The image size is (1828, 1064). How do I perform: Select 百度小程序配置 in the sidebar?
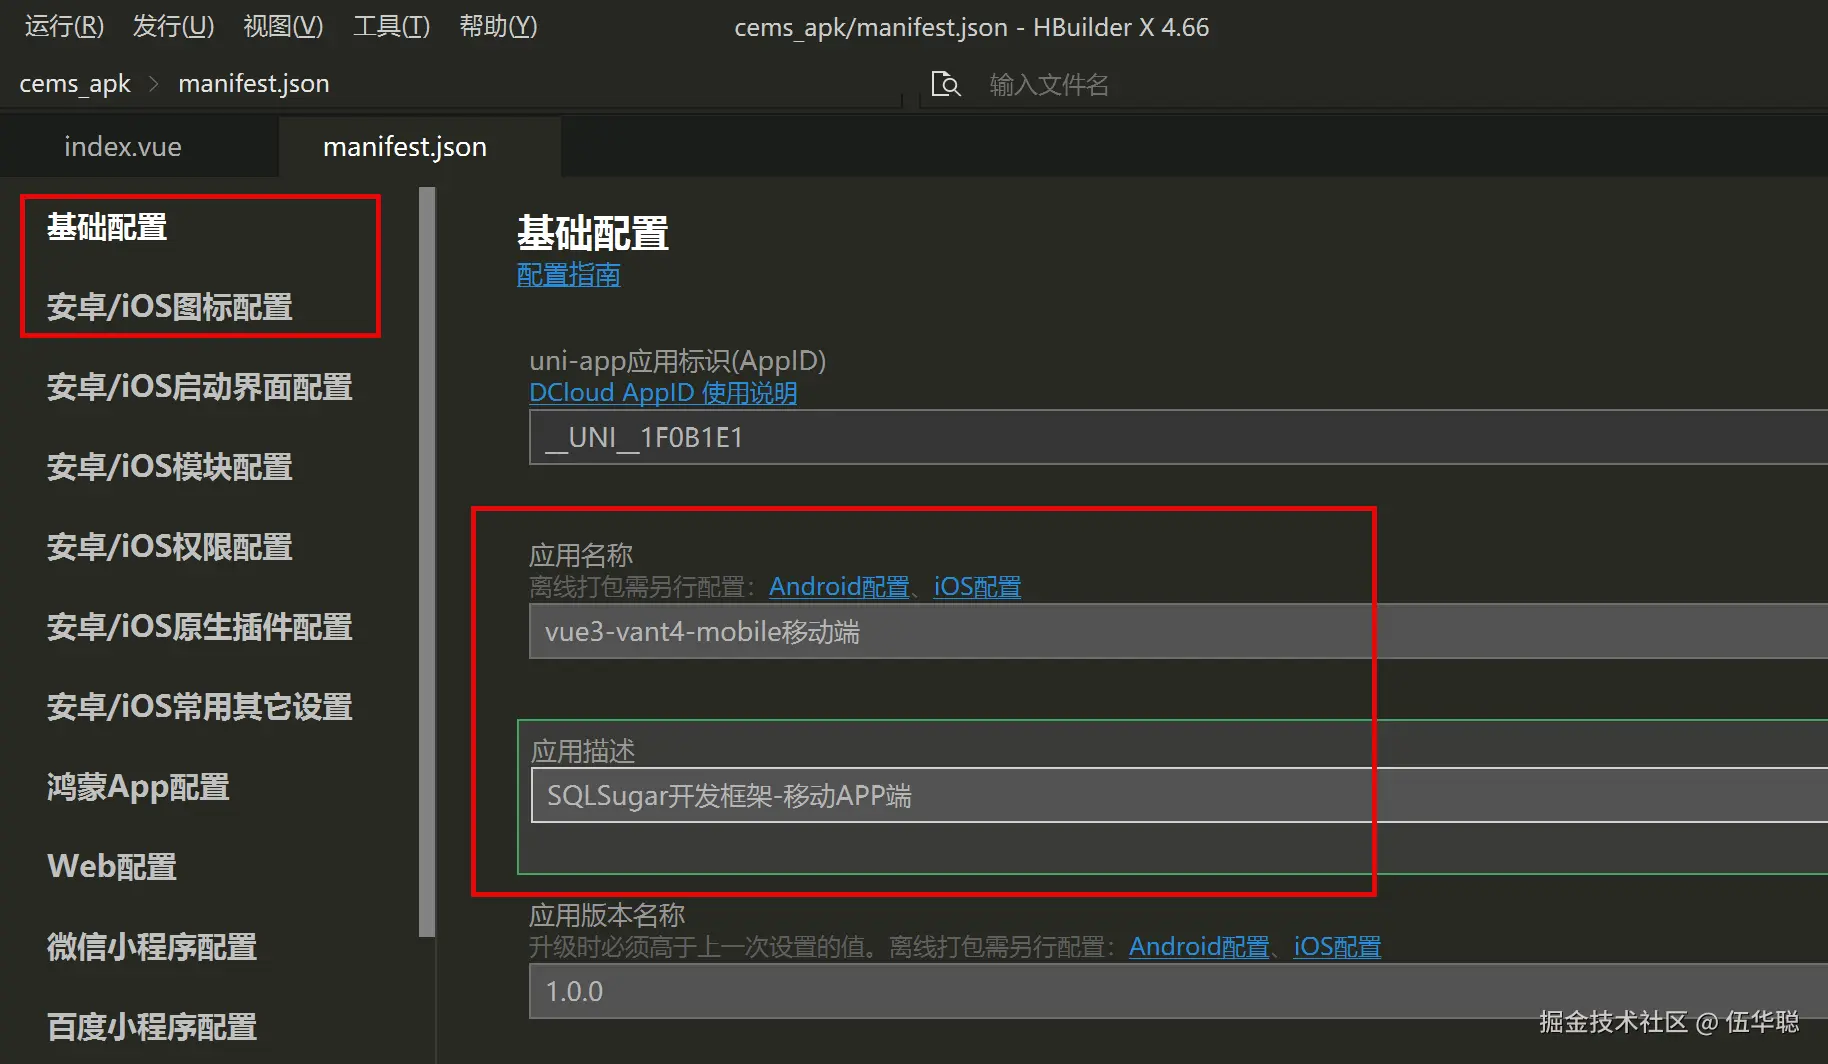point(152,1027)
